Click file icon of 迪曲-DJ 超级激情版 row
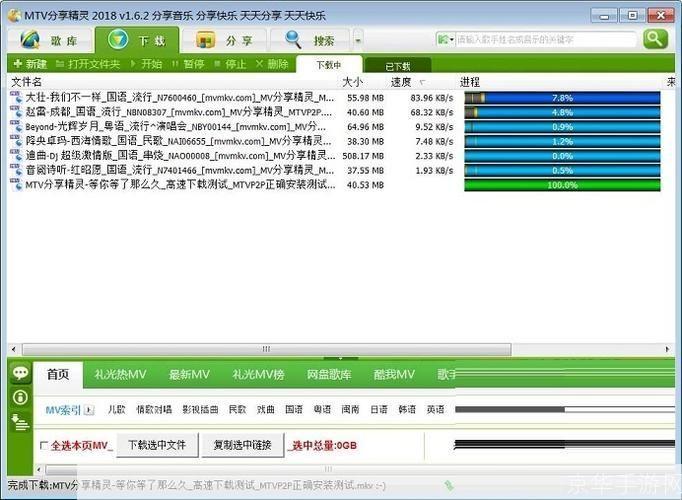This screenshot has width=682, height=500. tap(16, 155)
